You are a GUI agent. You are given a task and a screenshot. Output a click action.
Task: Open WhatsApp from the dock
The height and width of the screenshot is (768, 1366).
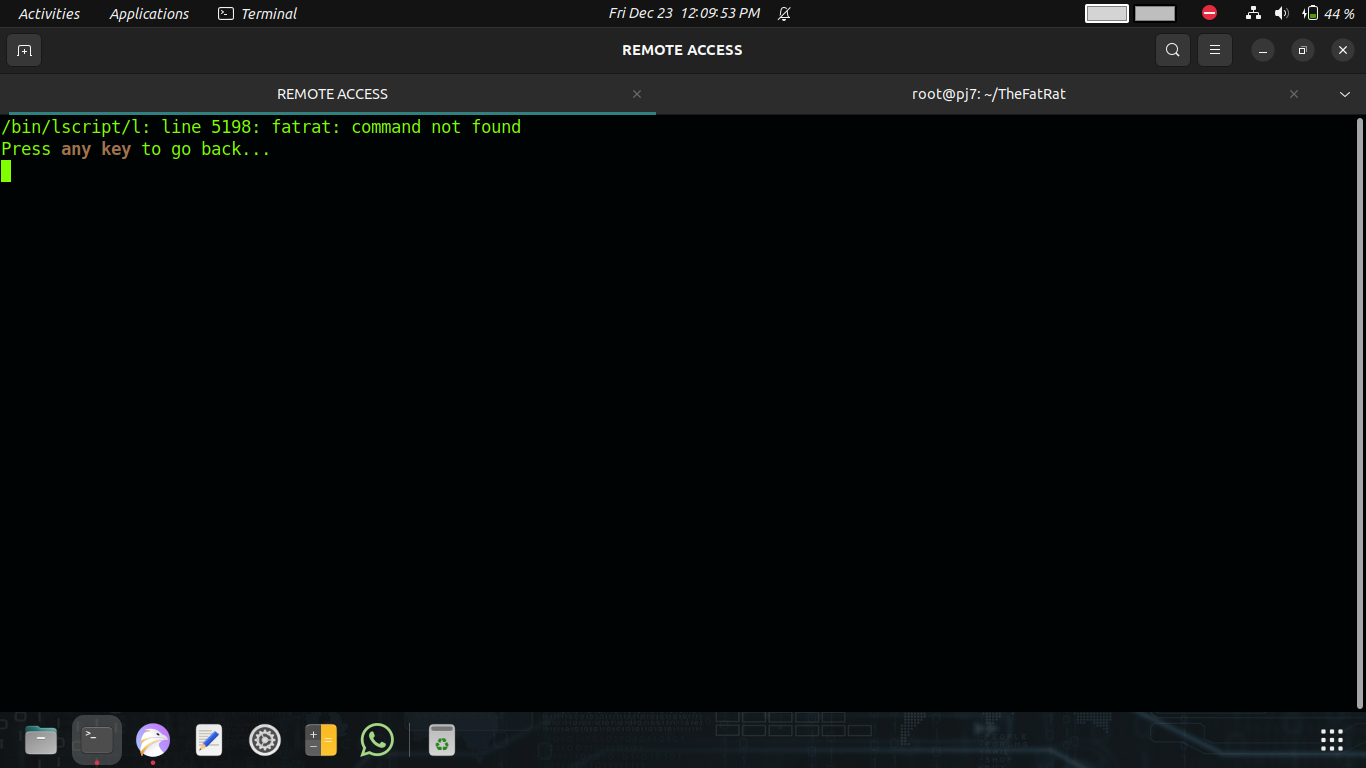(x=377, y=740)
